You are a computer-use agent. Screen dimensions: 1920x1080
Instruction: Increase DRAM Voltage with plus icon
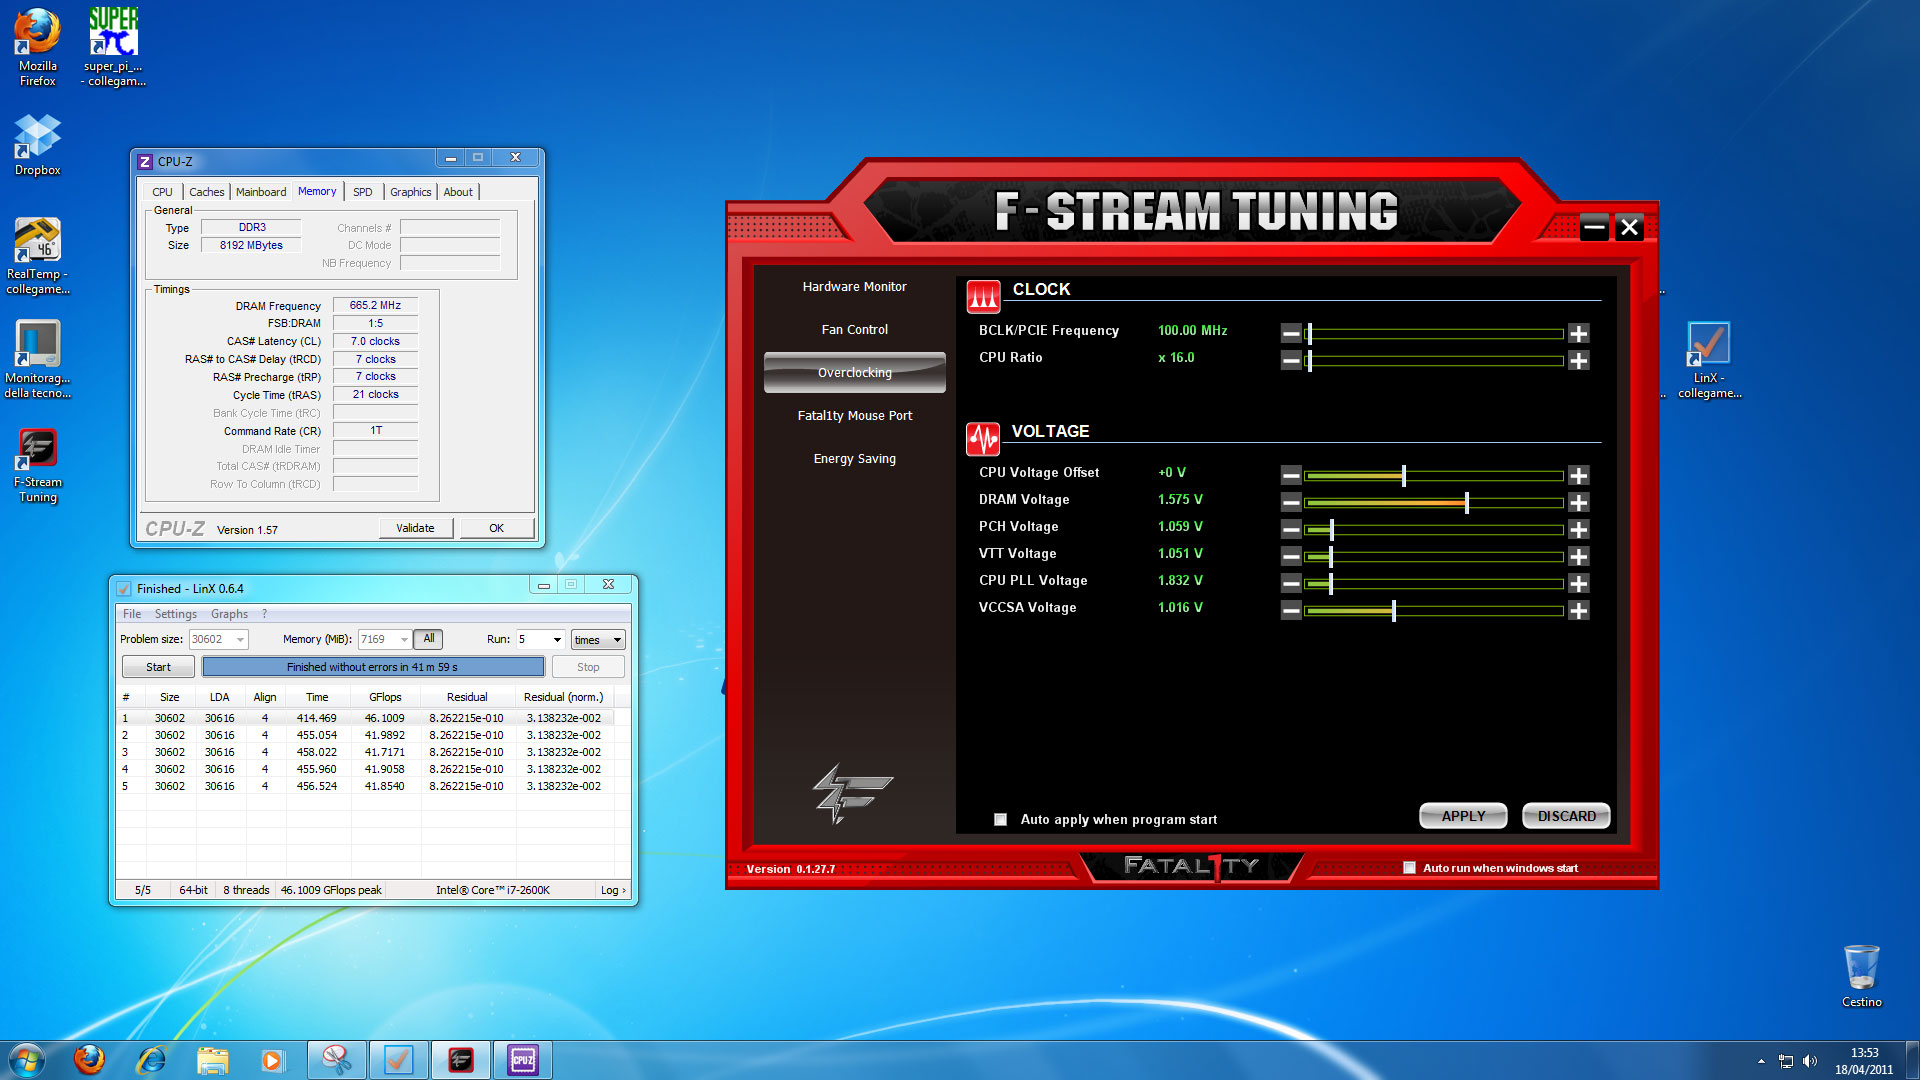(x=1578, y=502)
